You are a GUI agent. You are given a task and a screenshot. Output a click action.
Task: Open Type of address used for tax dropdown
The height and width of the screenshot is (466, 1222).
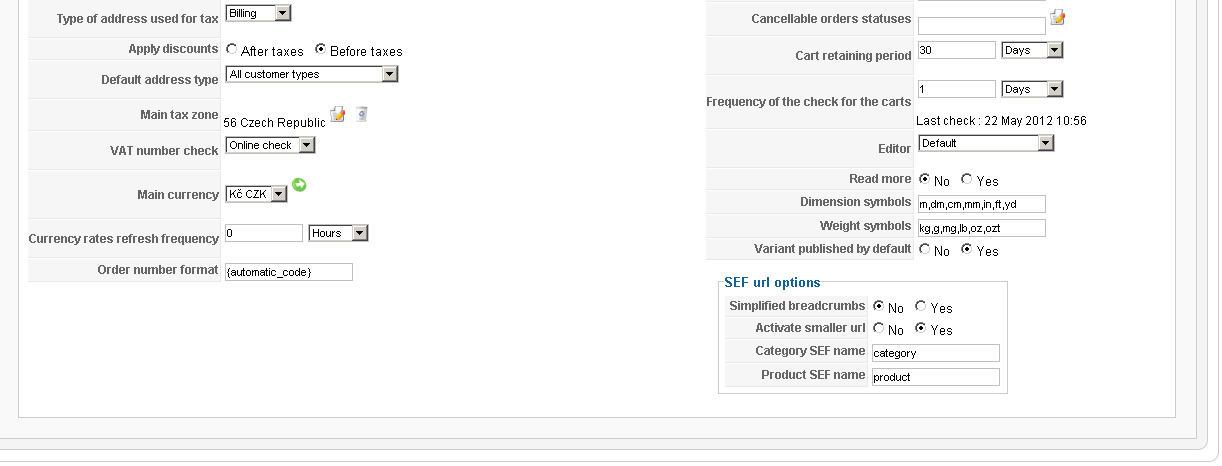pyautogui.click(x=258, y=13)
